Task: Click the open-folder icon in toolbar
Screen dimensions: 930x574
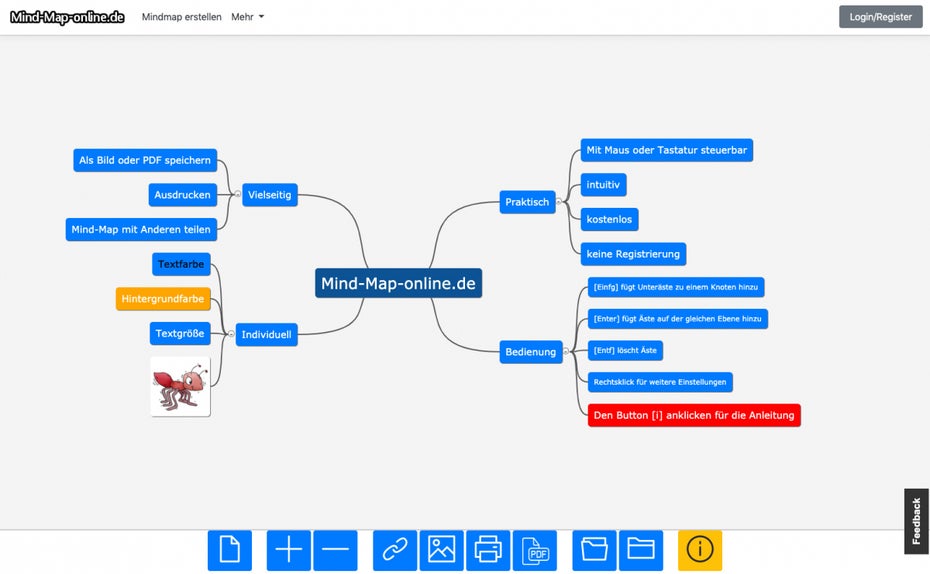Action: (594, 550)
